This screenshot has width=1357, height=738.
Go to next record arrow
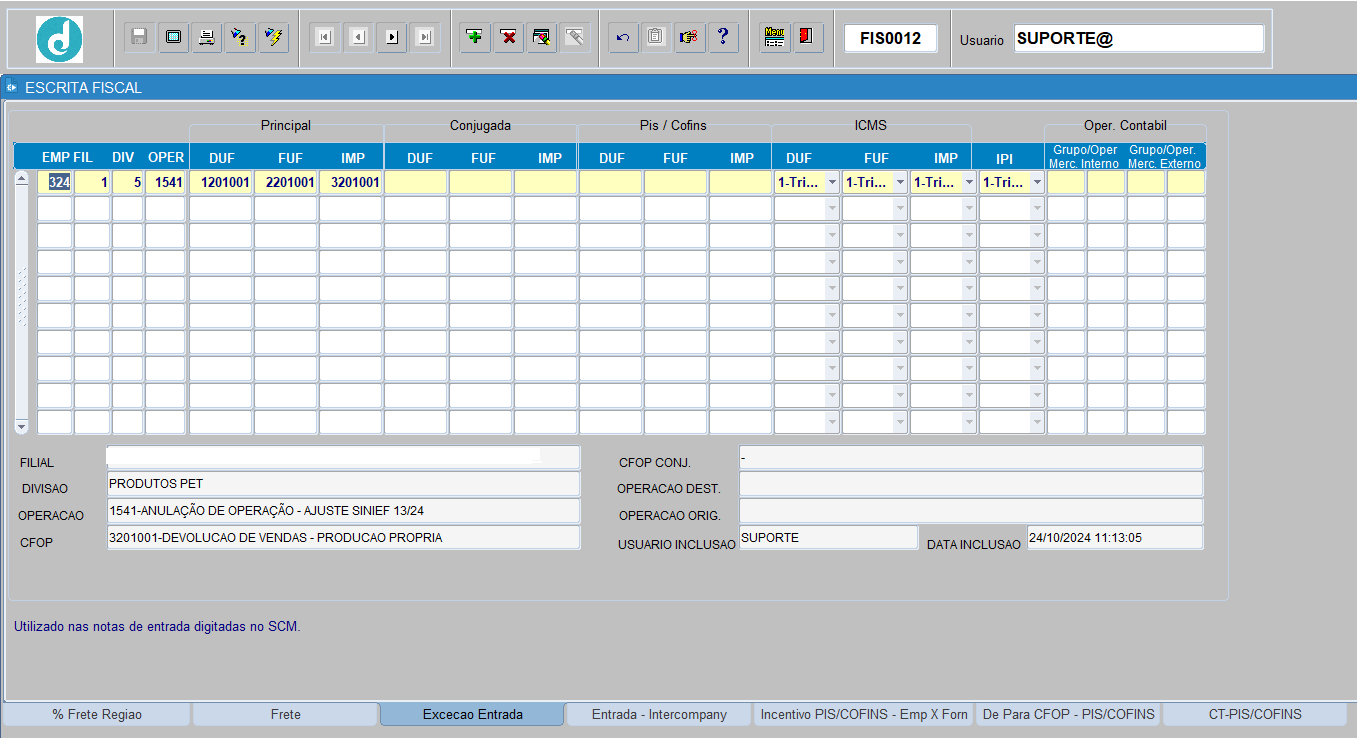391,37
